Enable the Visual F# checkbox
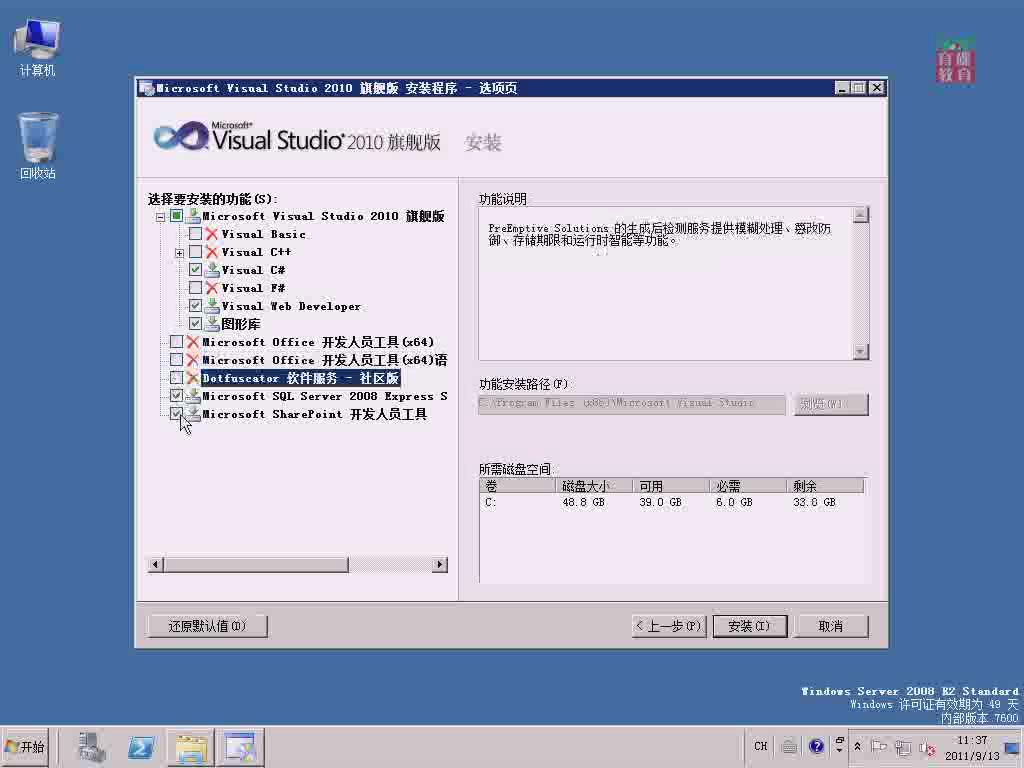Image resolution: width=1024 pixels, height=768 pixels. tap(195, 287)
